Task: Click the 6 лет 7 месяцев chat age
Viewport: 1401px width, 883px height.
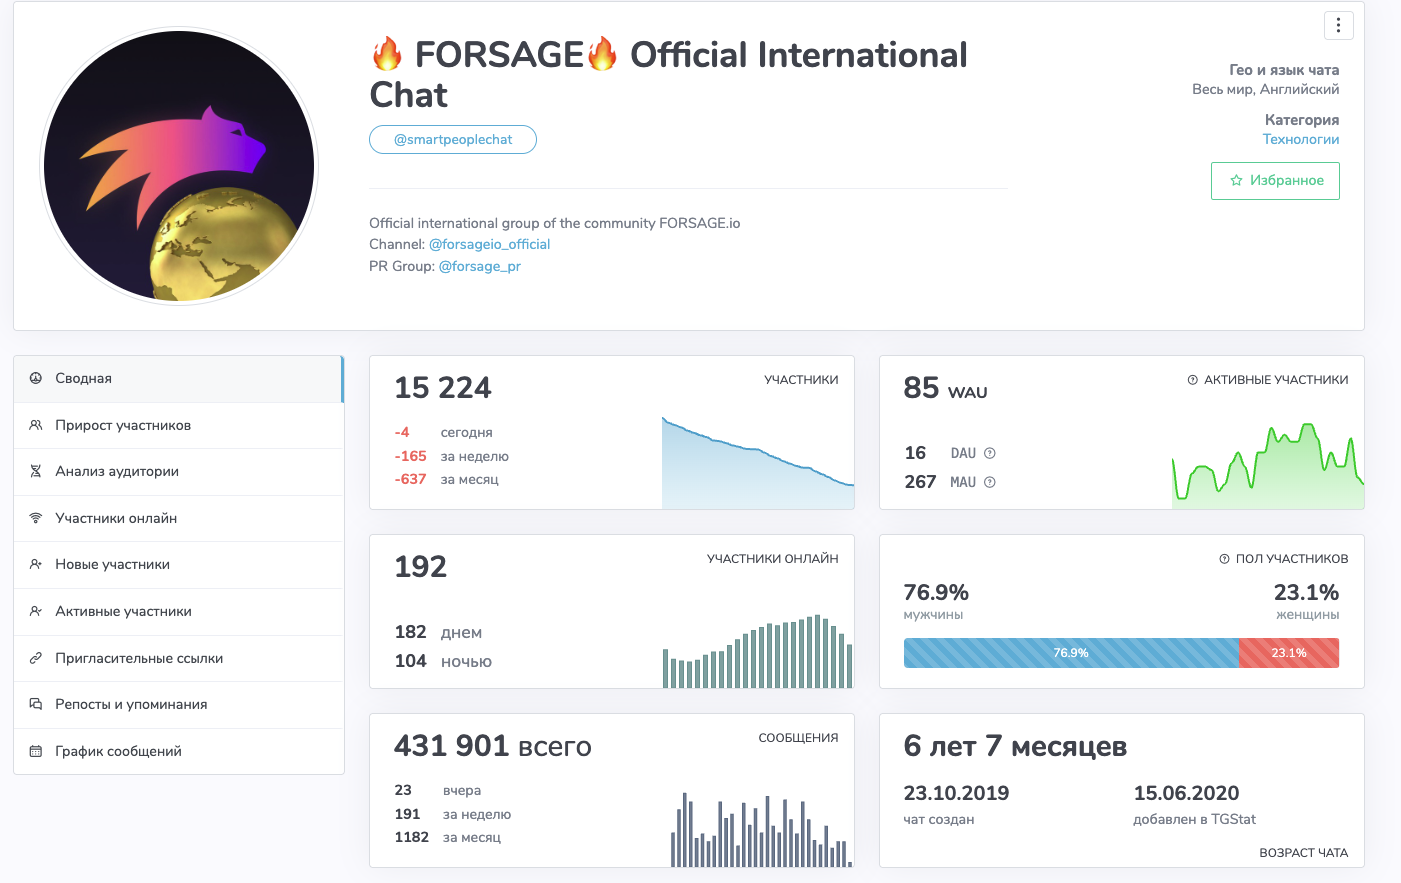Action: pos(1015,746)
